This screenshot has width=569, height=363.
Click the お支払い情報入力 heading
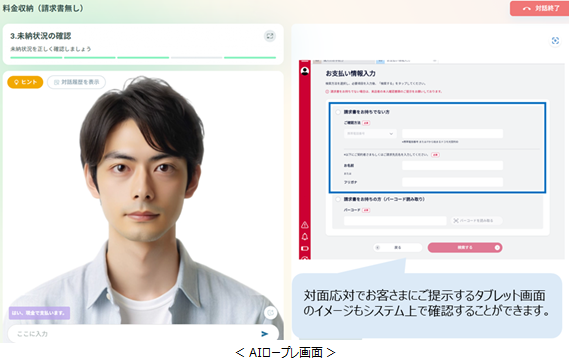350,73
